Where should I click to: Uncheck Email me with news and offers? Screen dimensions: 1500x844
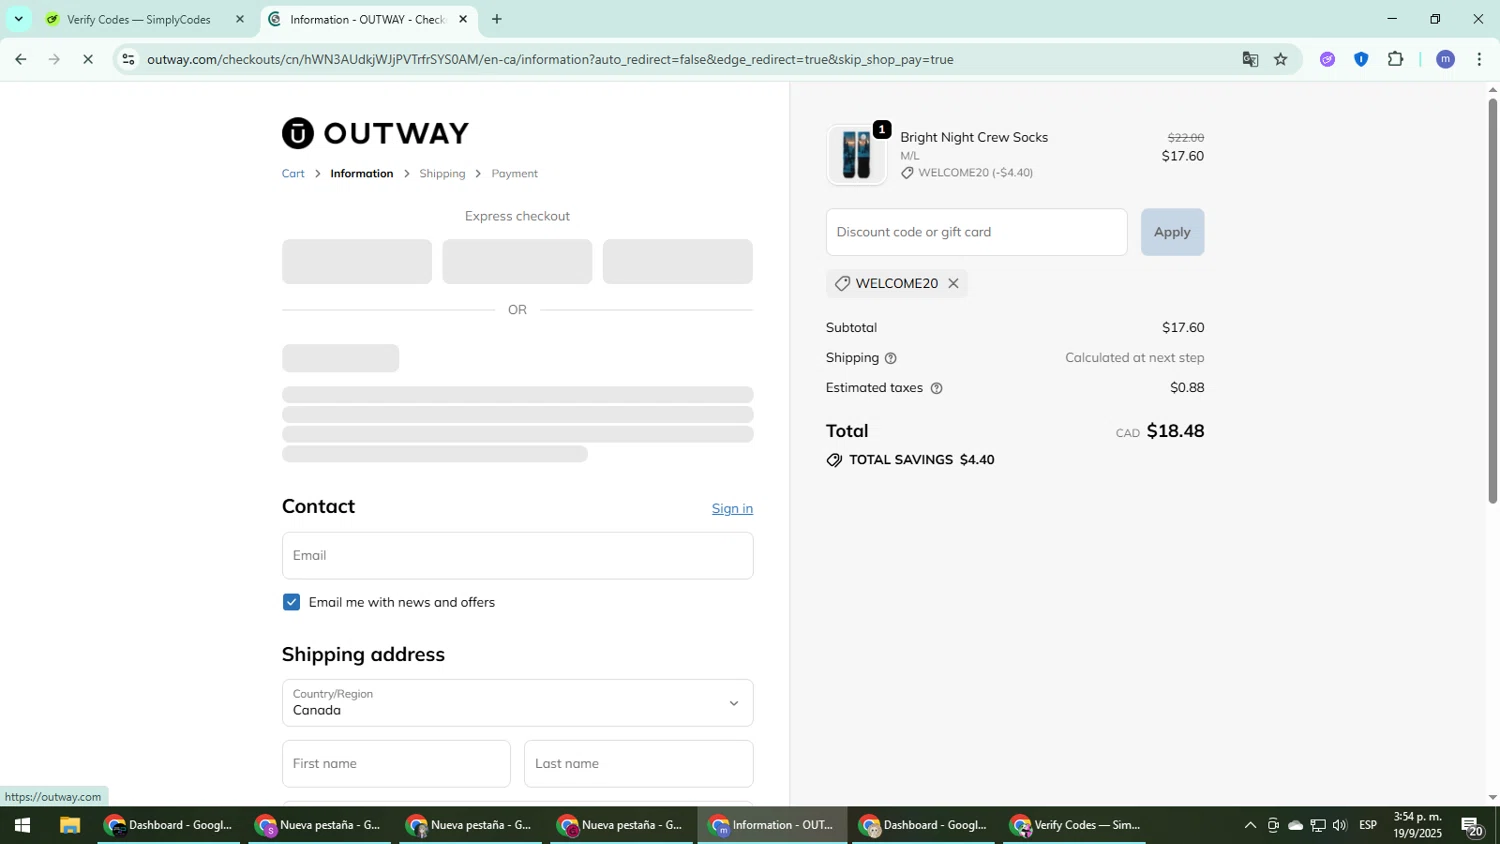tap(291, 602)
